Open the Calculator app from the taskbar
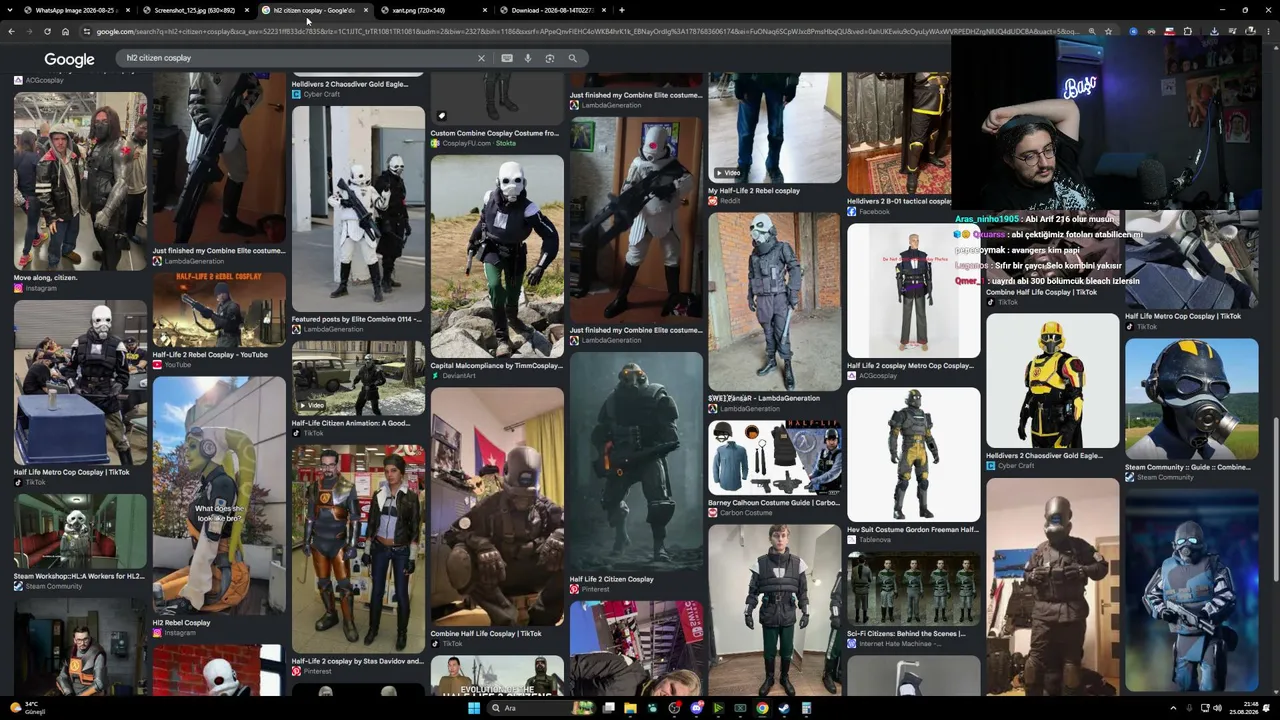Viewport: 1280px width, 720px height. [806, 708]
